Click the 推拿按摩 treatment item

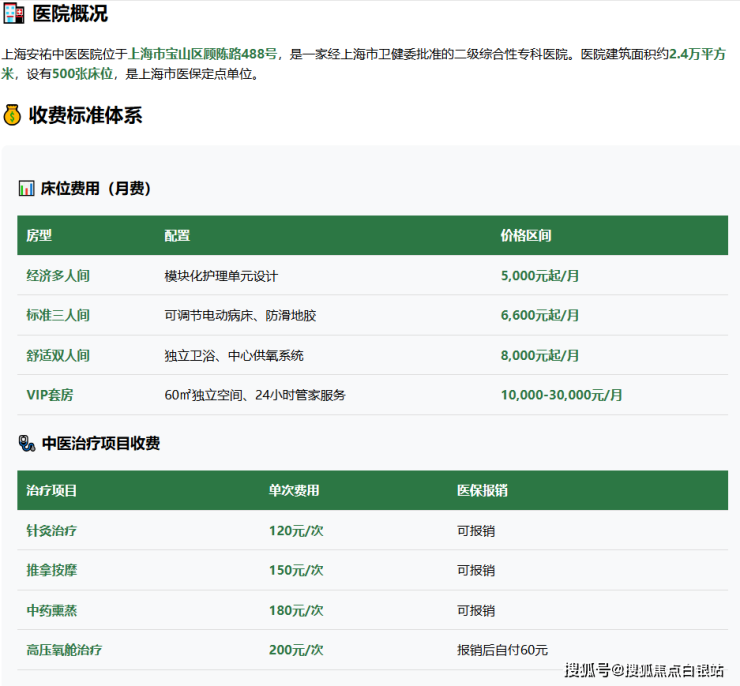[52, 570]
